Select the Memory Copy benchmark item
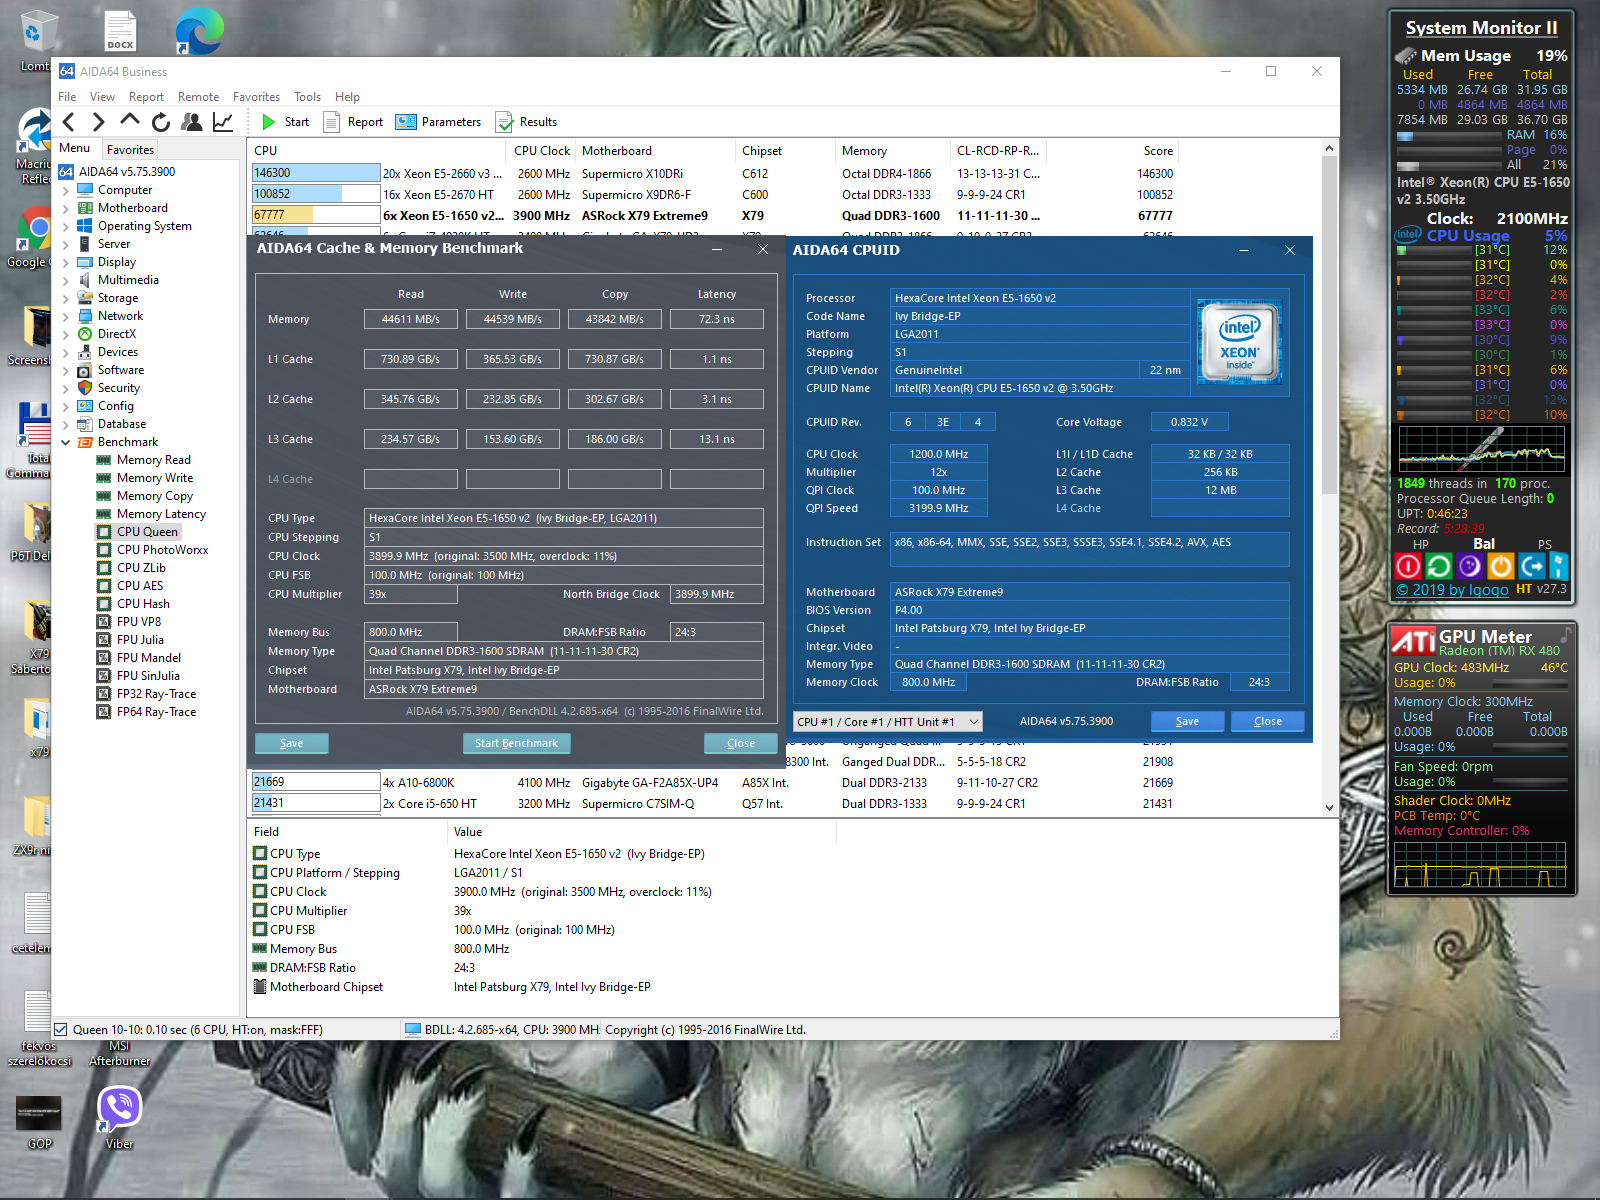This screenshot has width=1600, height=1200. pyautogui.click(x=155, y=496)
